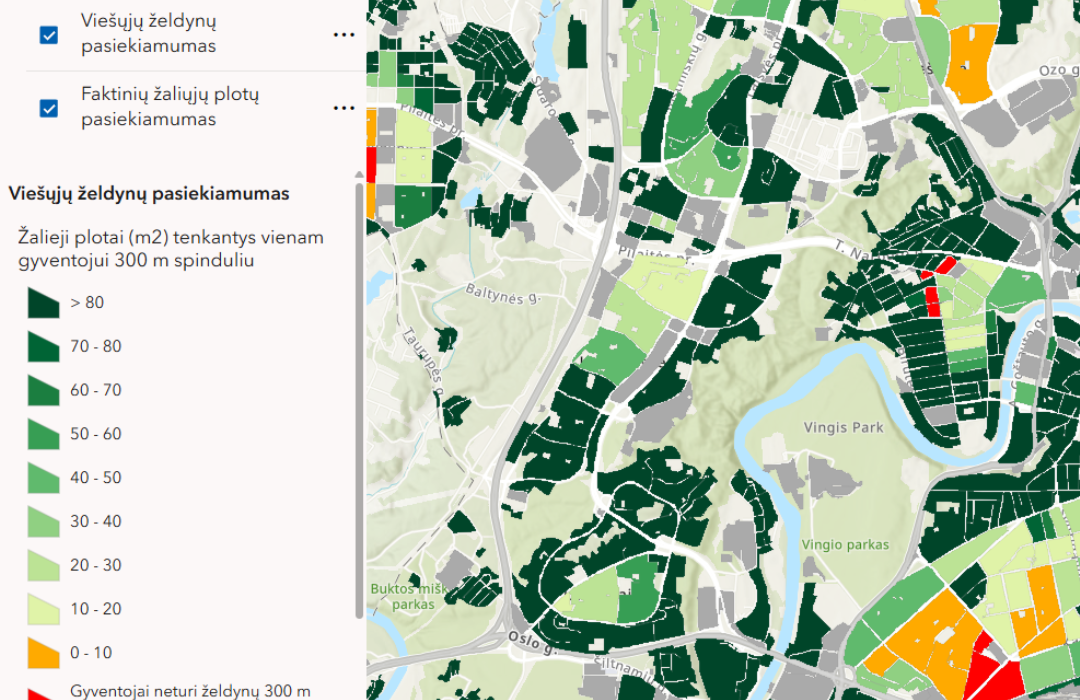Image resolution: width=1080 pixels, height=700 pixels.
Task: Click the legend panel vertical scrollbar
Action: (x=359, y=400)
